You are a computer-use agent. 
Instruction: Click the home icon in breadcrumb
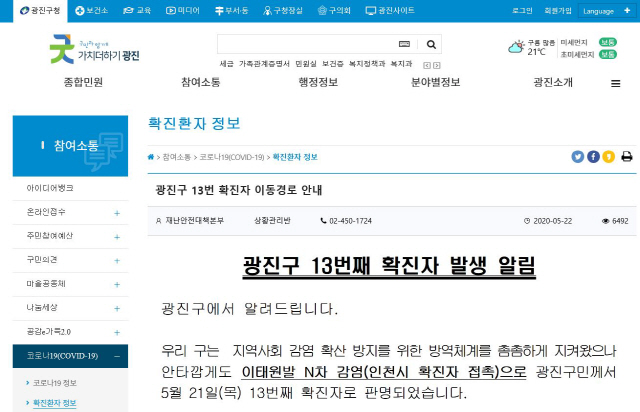[x=151, y=157]
